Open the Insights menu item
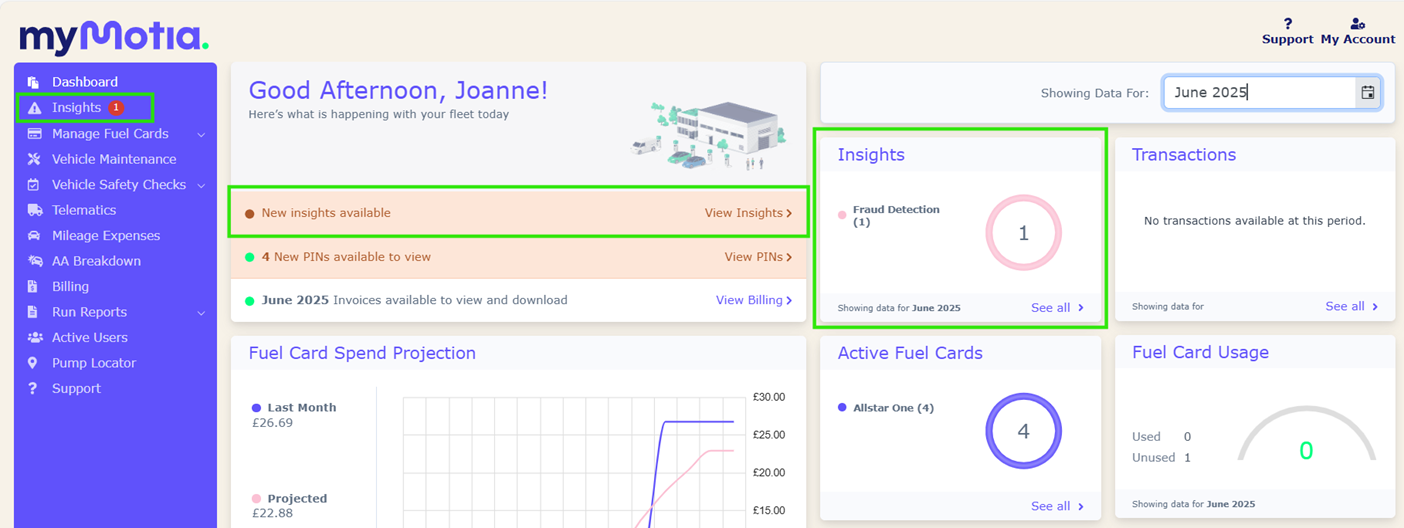1404x528 pixels. pos(76,107)
